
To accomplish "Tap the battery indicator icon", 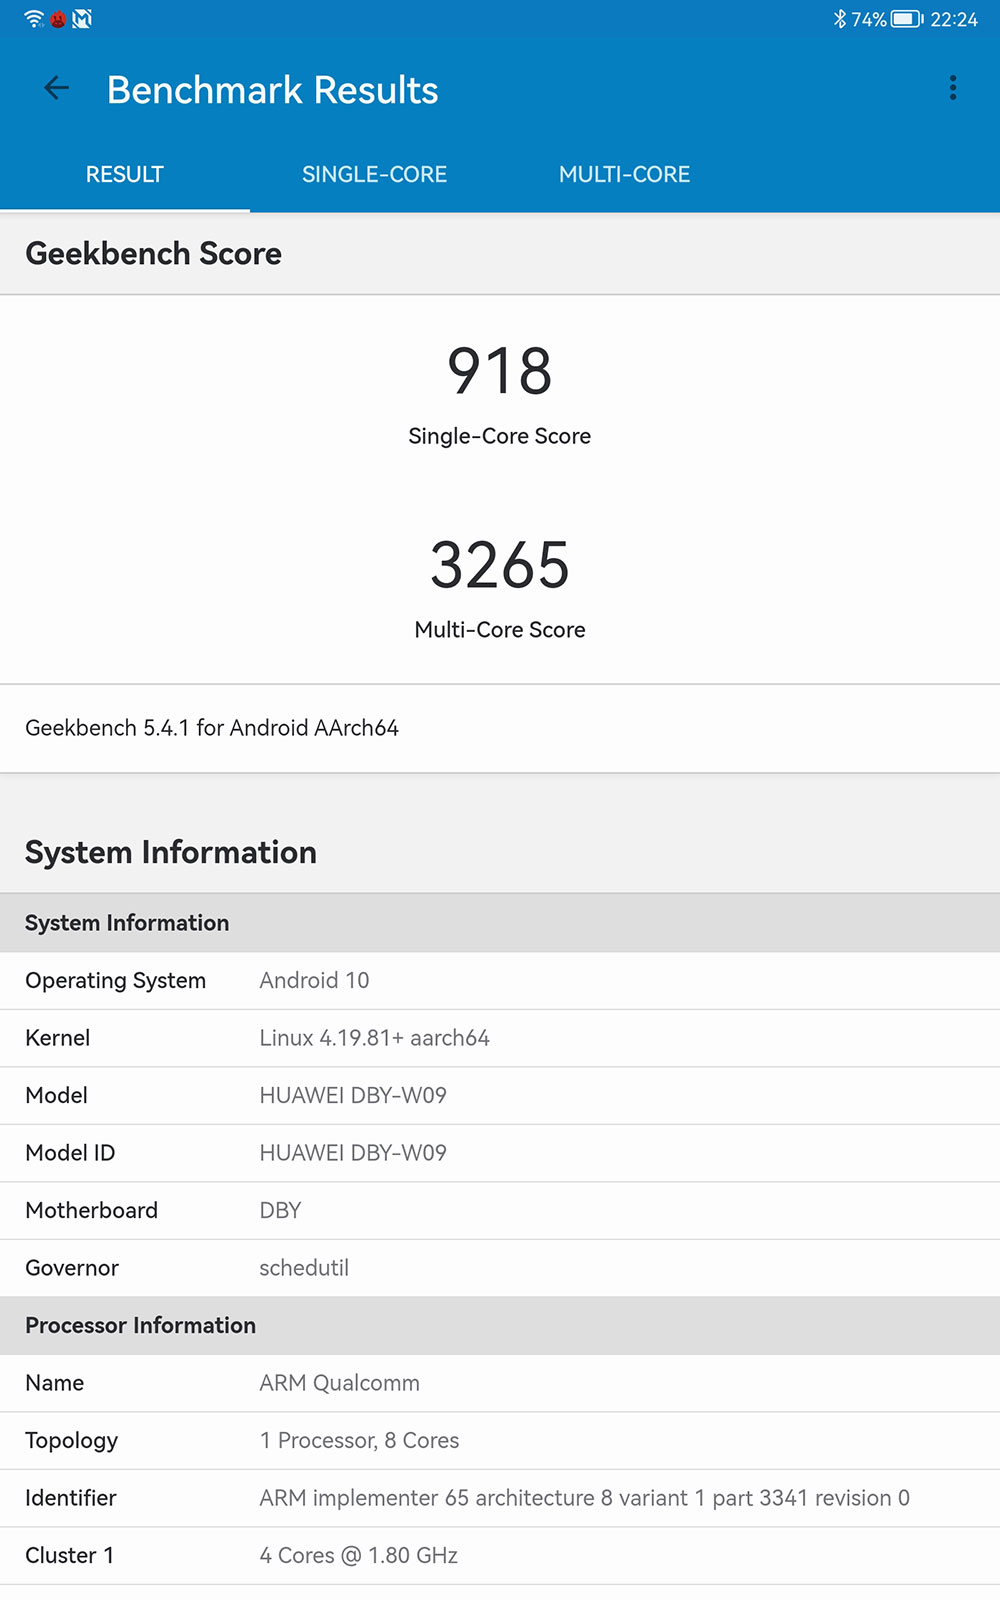I will (x=906, y=19).
